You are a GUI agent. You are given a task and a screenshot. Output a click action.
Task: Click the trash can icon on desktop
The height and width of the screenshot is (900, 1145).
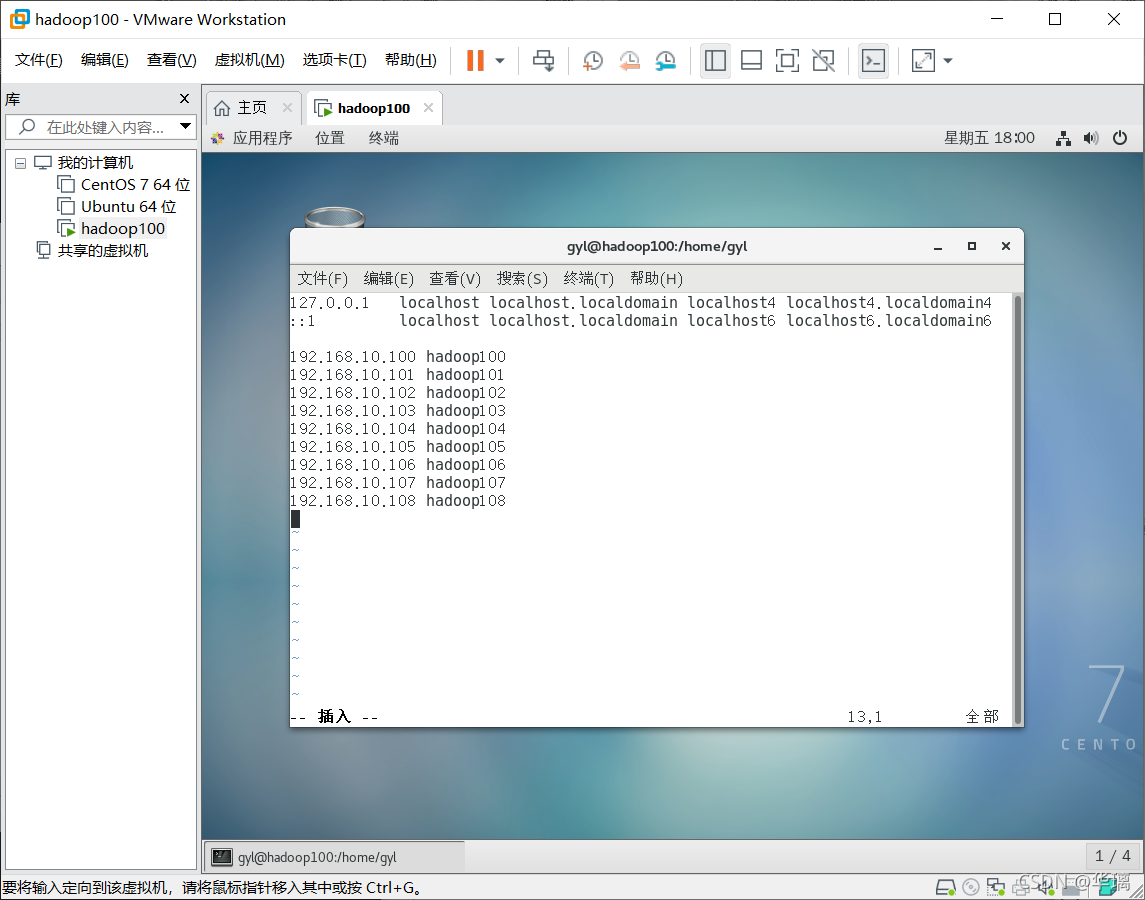point(334,217)
